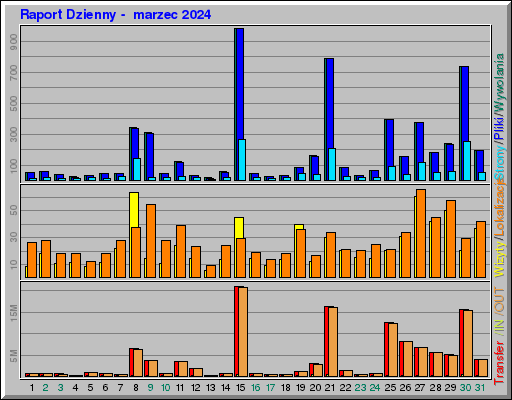
Task: Click the yellow visits bar for day 19
Action: click(x=299, y=227)
